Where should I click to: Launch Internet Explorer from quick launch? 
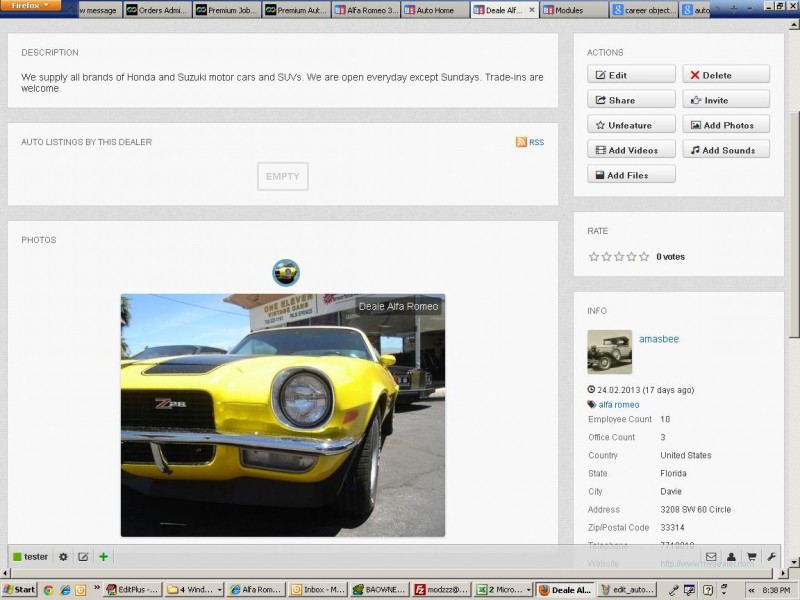(x=65, y=590)
